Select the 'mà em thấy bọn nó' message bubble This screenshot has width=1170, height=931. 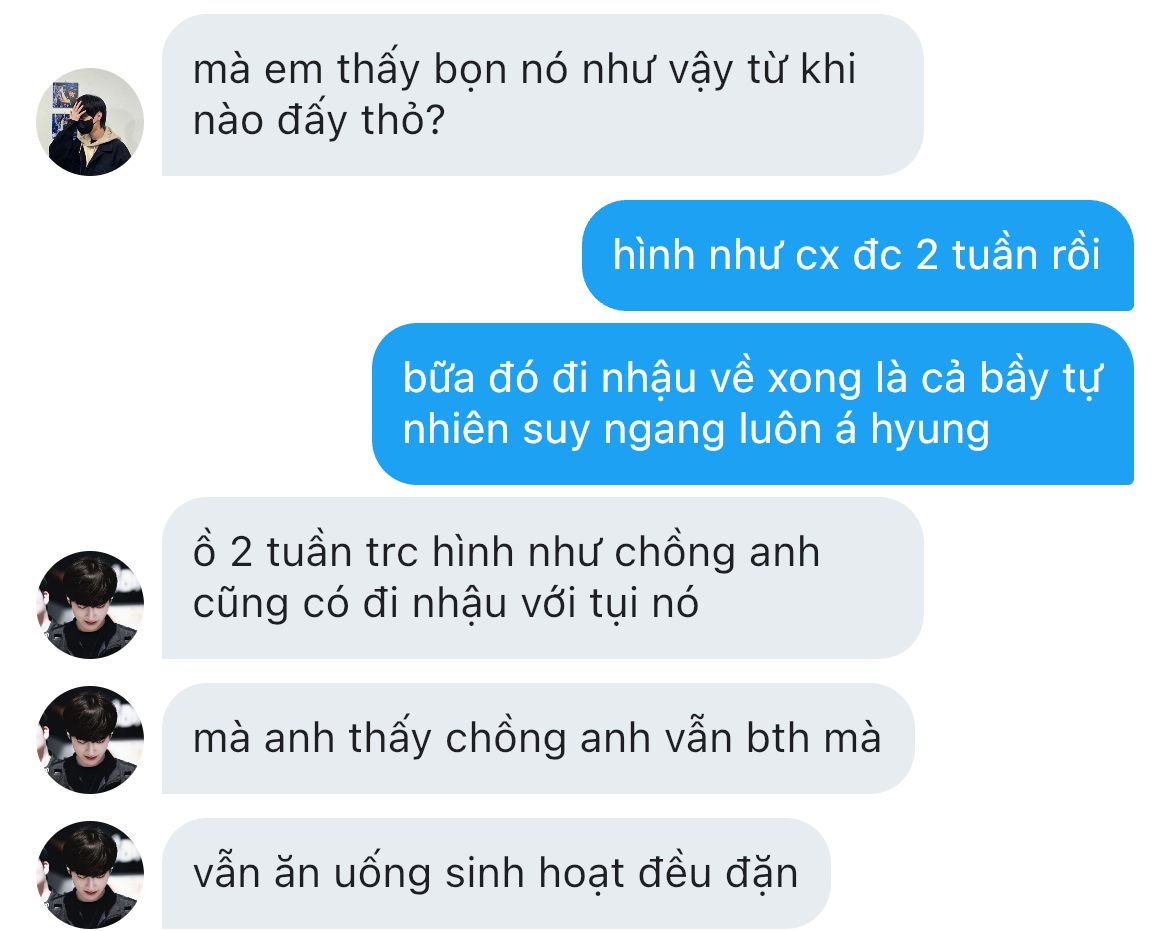point(542,95)
